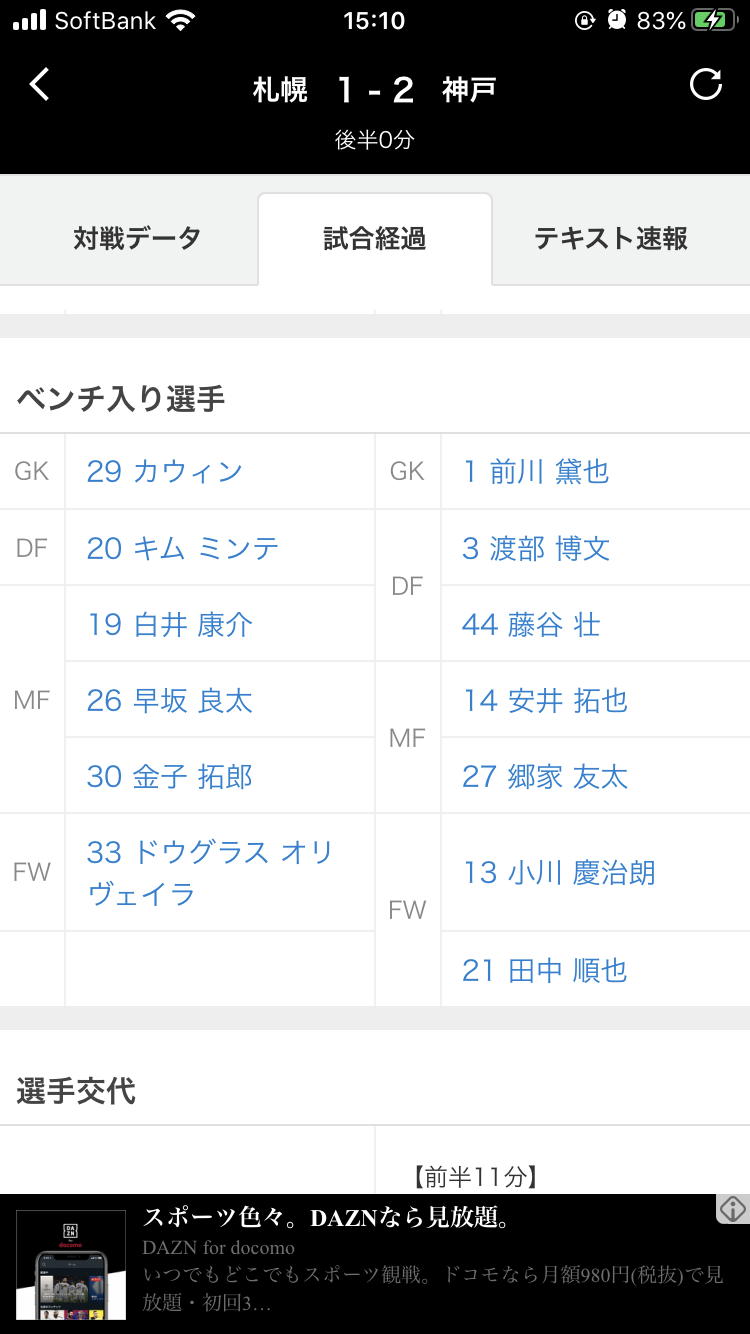Image resolution: width=750 pixels, height=1334 pixels.
Task: Open player 30 金子 拓郎
Action: click(x=170, y=776)
